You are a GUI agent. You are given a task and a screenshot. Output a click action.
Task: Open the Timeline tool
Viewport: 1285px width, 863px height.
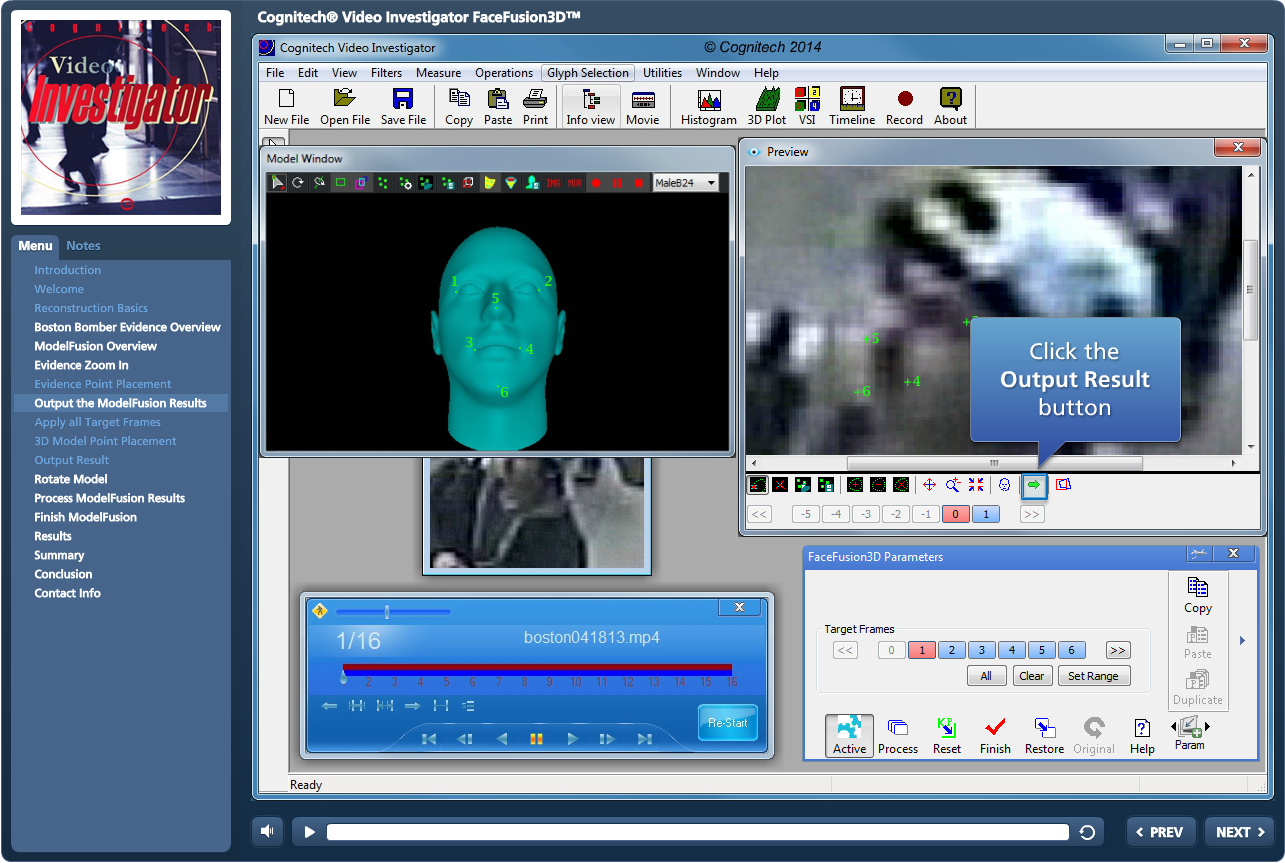(852, 107)
